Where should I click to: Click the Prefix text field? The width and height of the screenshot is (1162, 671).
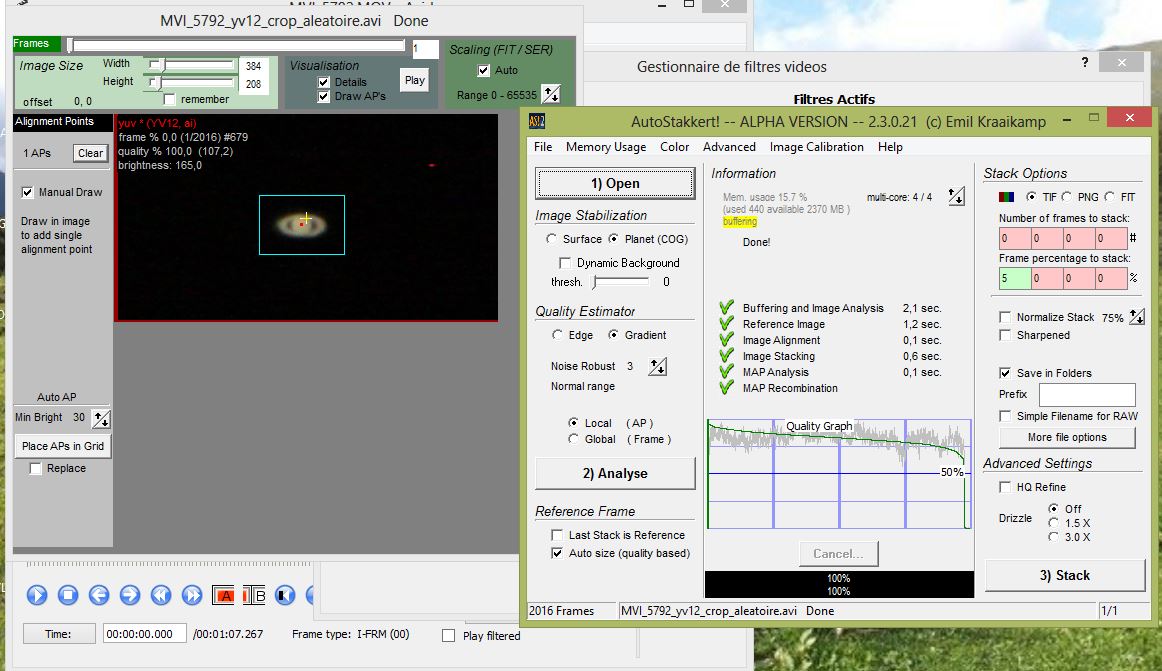(x=1087, y=394)
